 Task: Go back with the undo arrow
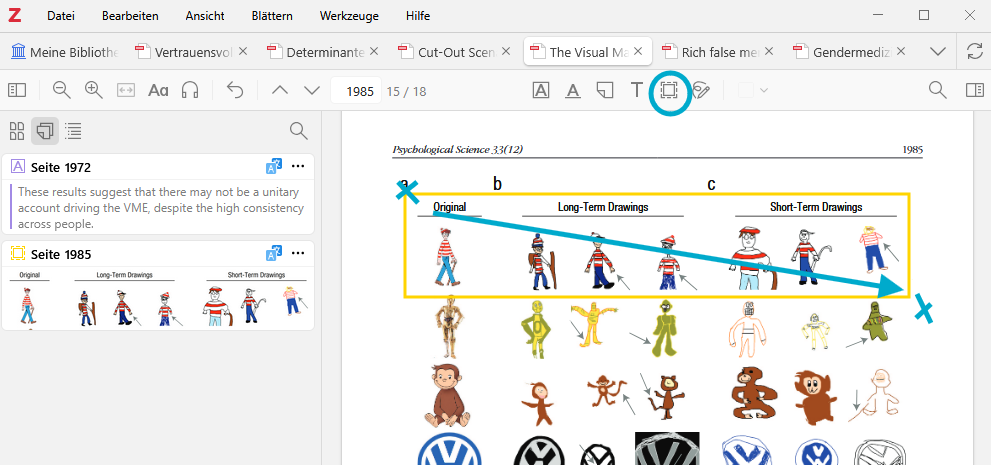pos(235,90)
